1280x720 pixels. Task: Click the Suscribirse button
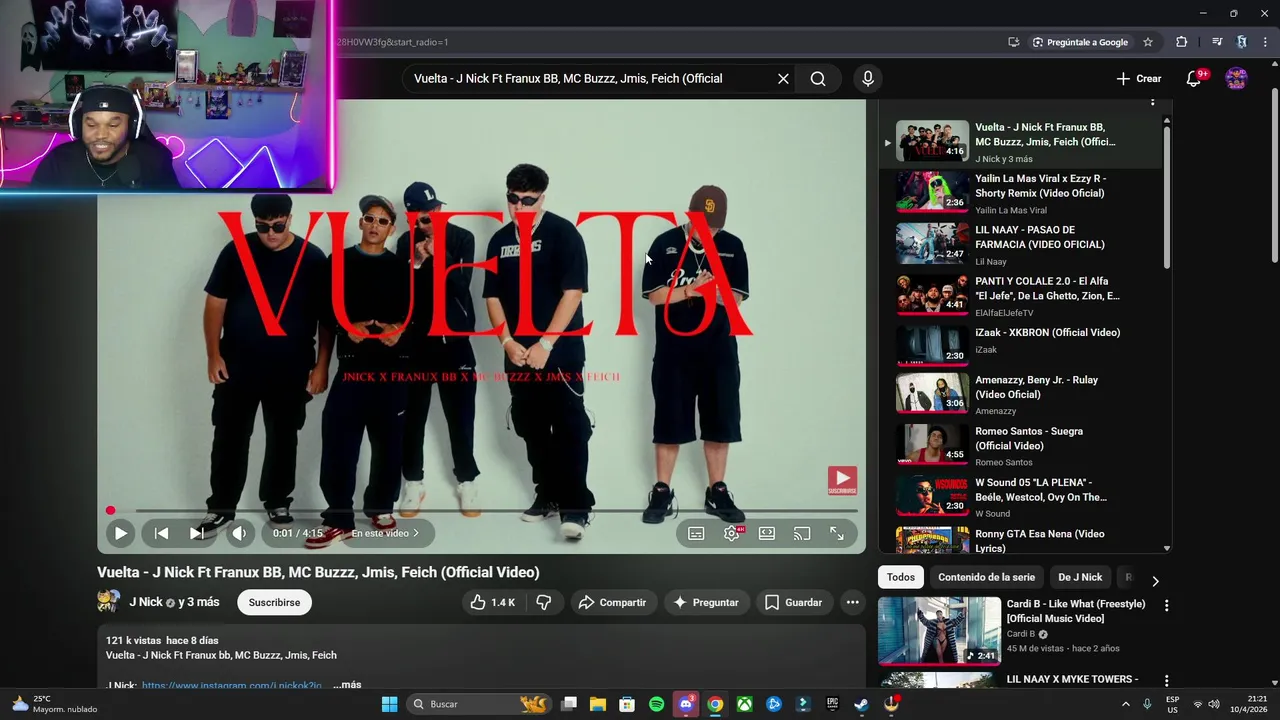(274, 602)
